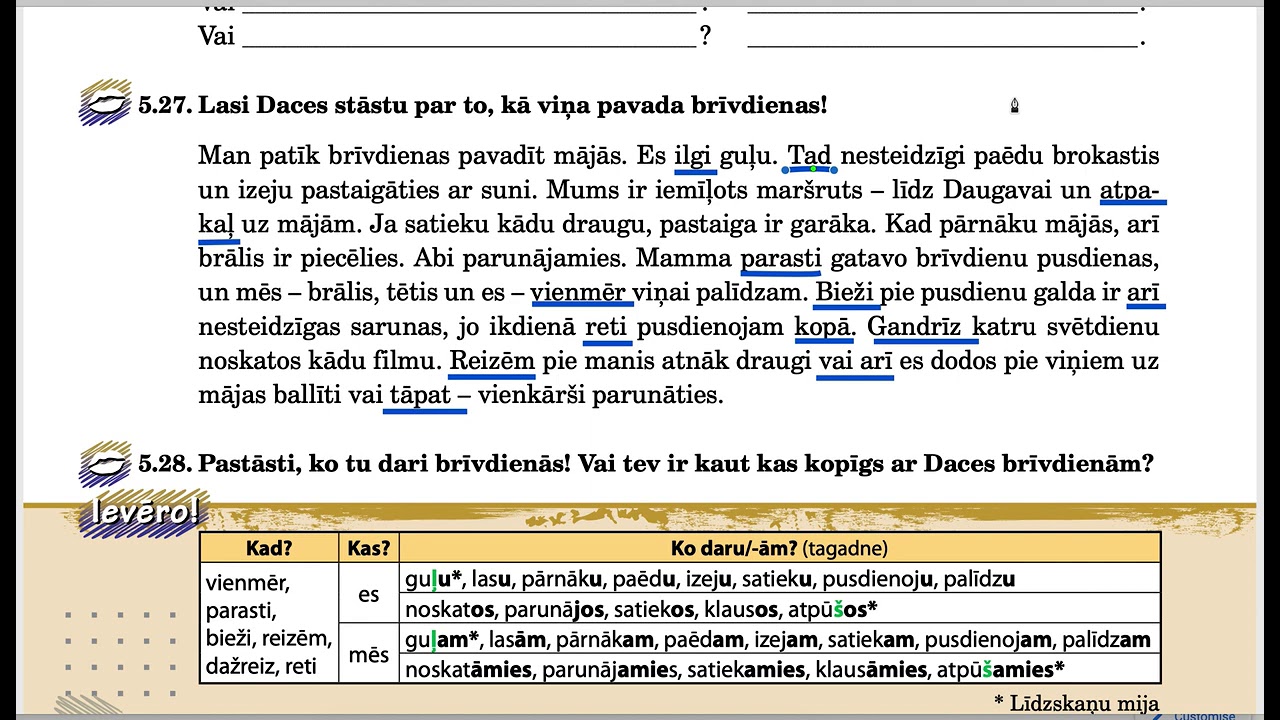Click the 'Kad?' table header
Image resolution: width=1280 pixels, height=720 pixels.
[269, 548]
